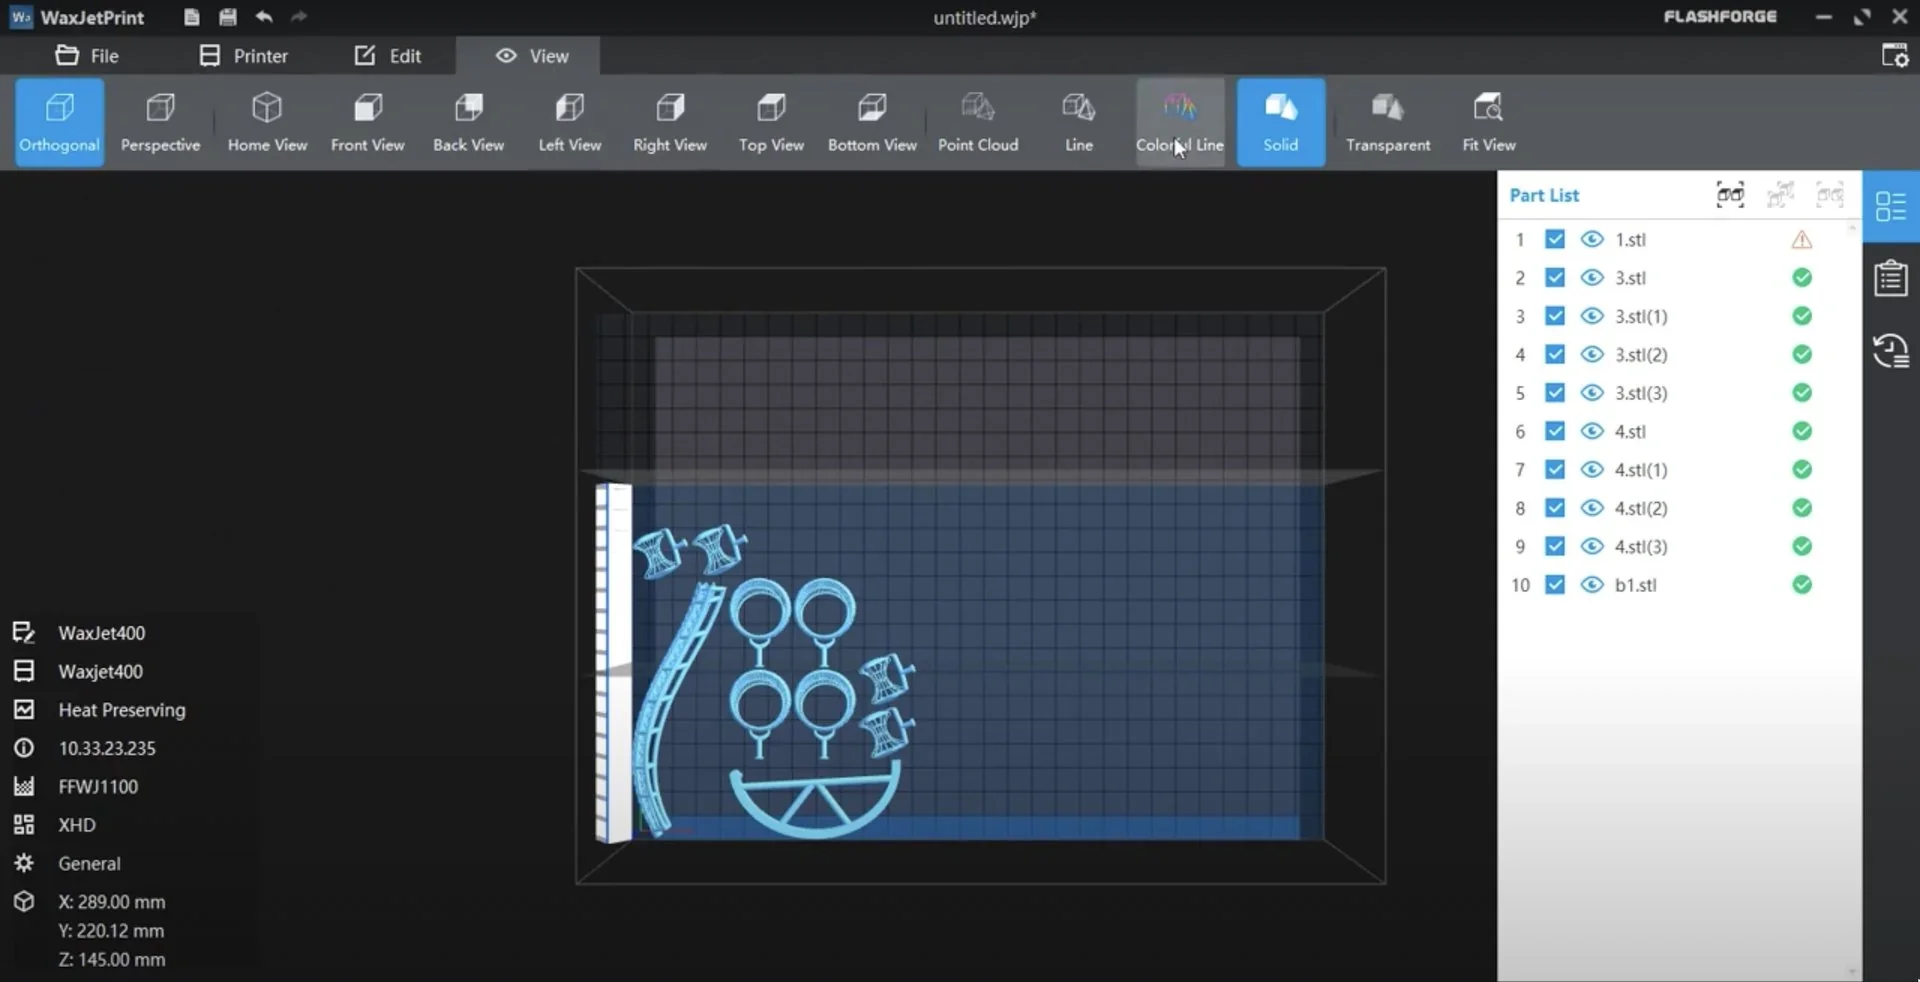The width and height of the screenshot is (1920, 982).
Task: Hide visibility of 4.stl part
Action: point(1590,431)
